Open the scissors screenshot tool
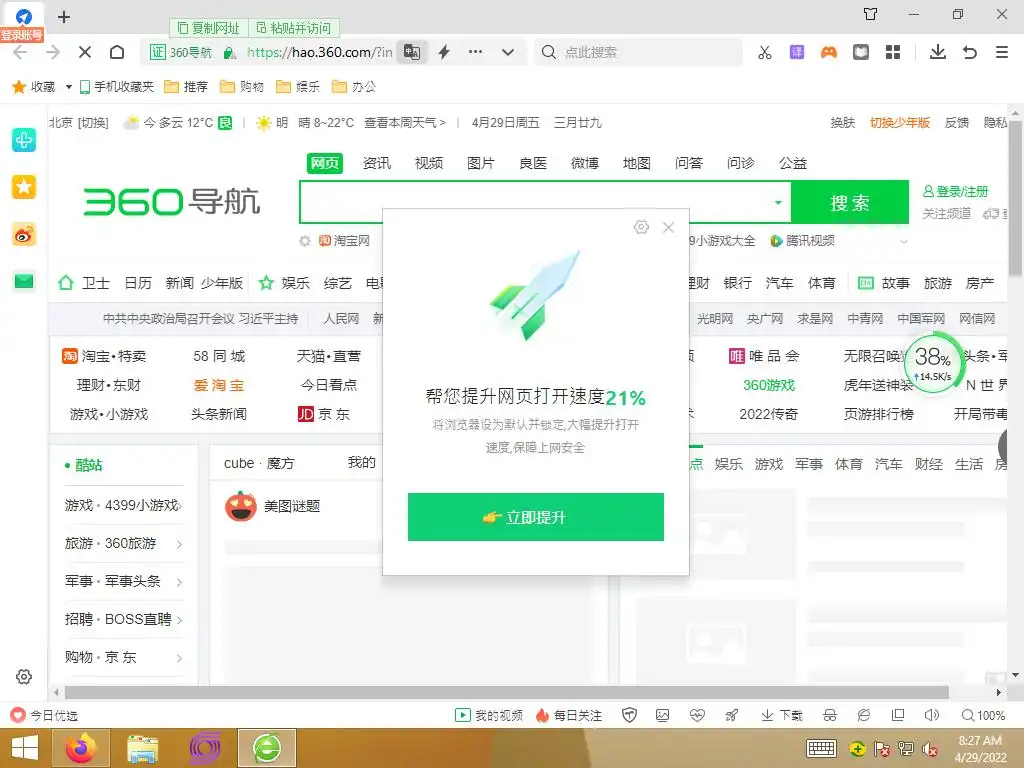 (765, 52)
